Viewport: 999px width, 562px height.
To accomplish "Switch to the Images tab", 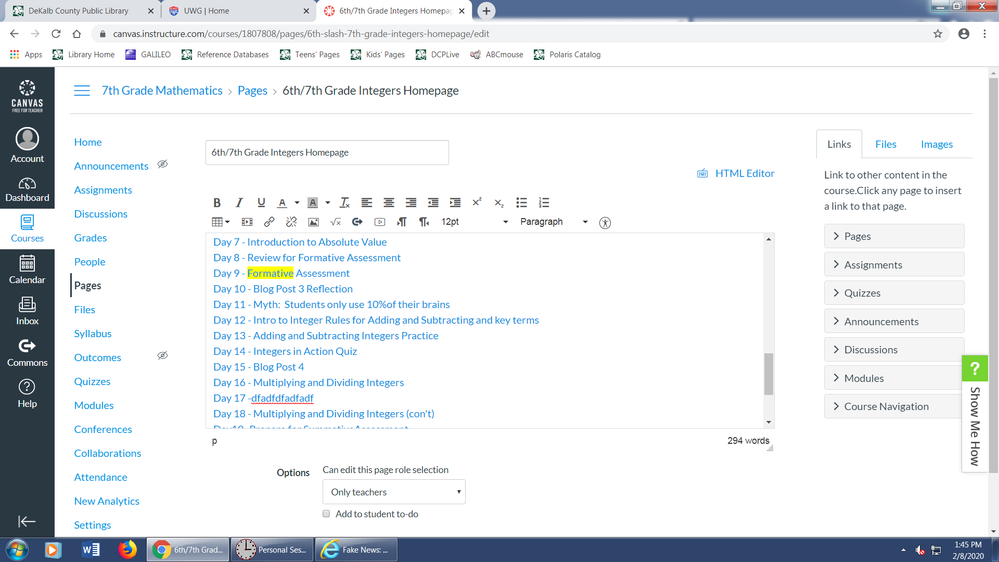I will 936,144.
